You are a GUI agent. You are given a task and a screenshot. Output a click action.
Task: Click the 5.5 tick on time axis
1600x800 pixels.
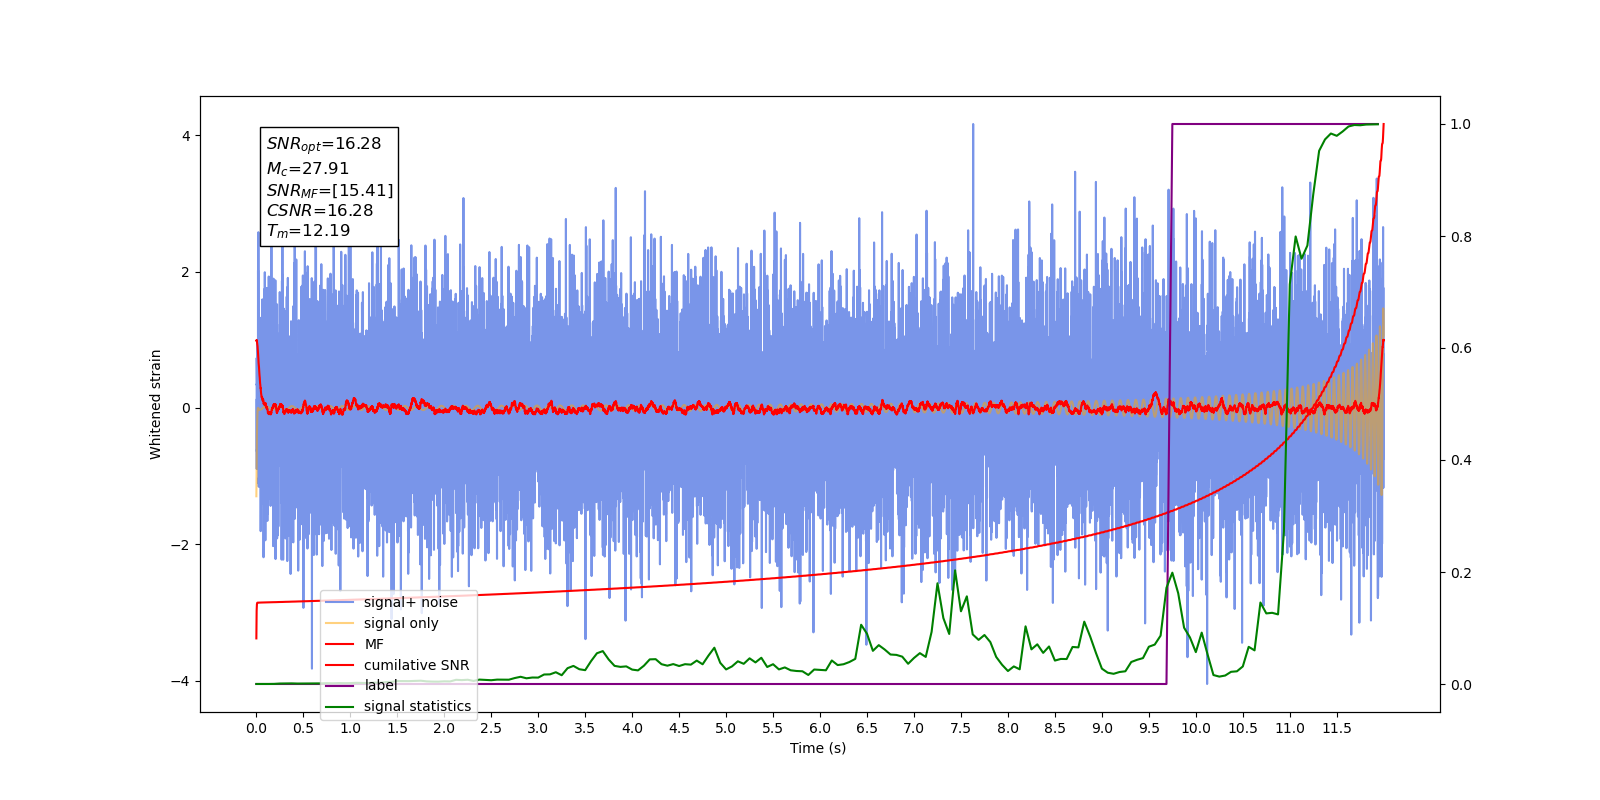pyautogui.click(x=773, y=728)
